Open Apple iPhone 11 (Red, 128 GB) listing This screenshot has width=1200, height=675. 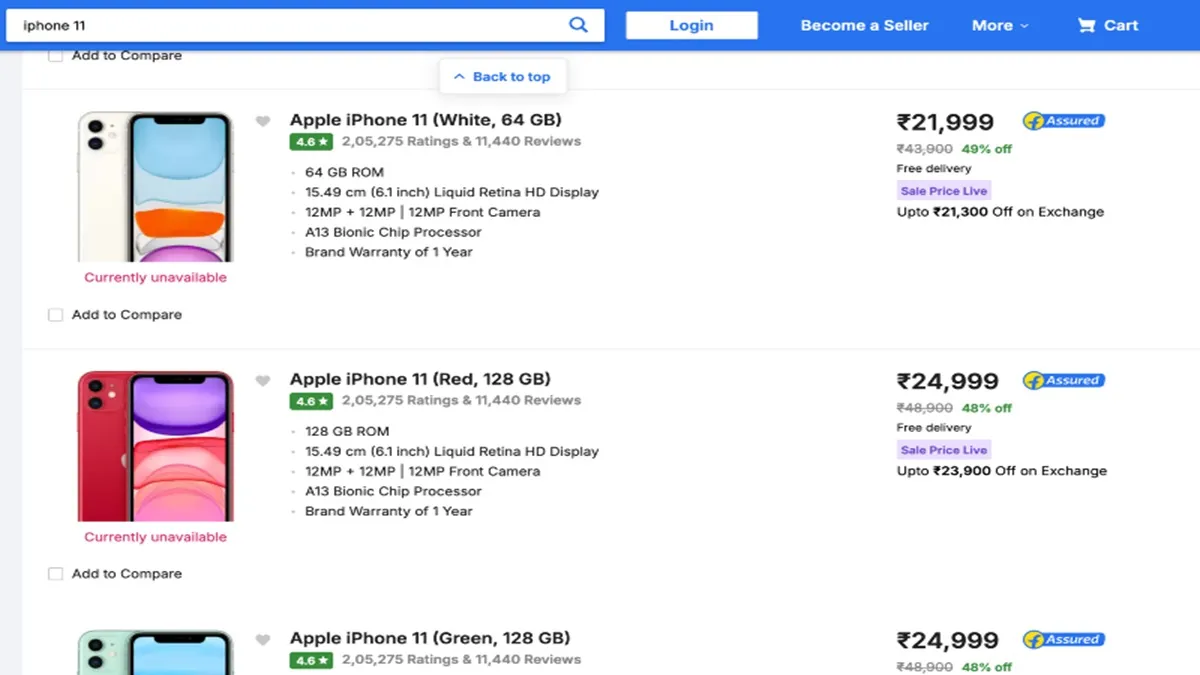[420, 379]
